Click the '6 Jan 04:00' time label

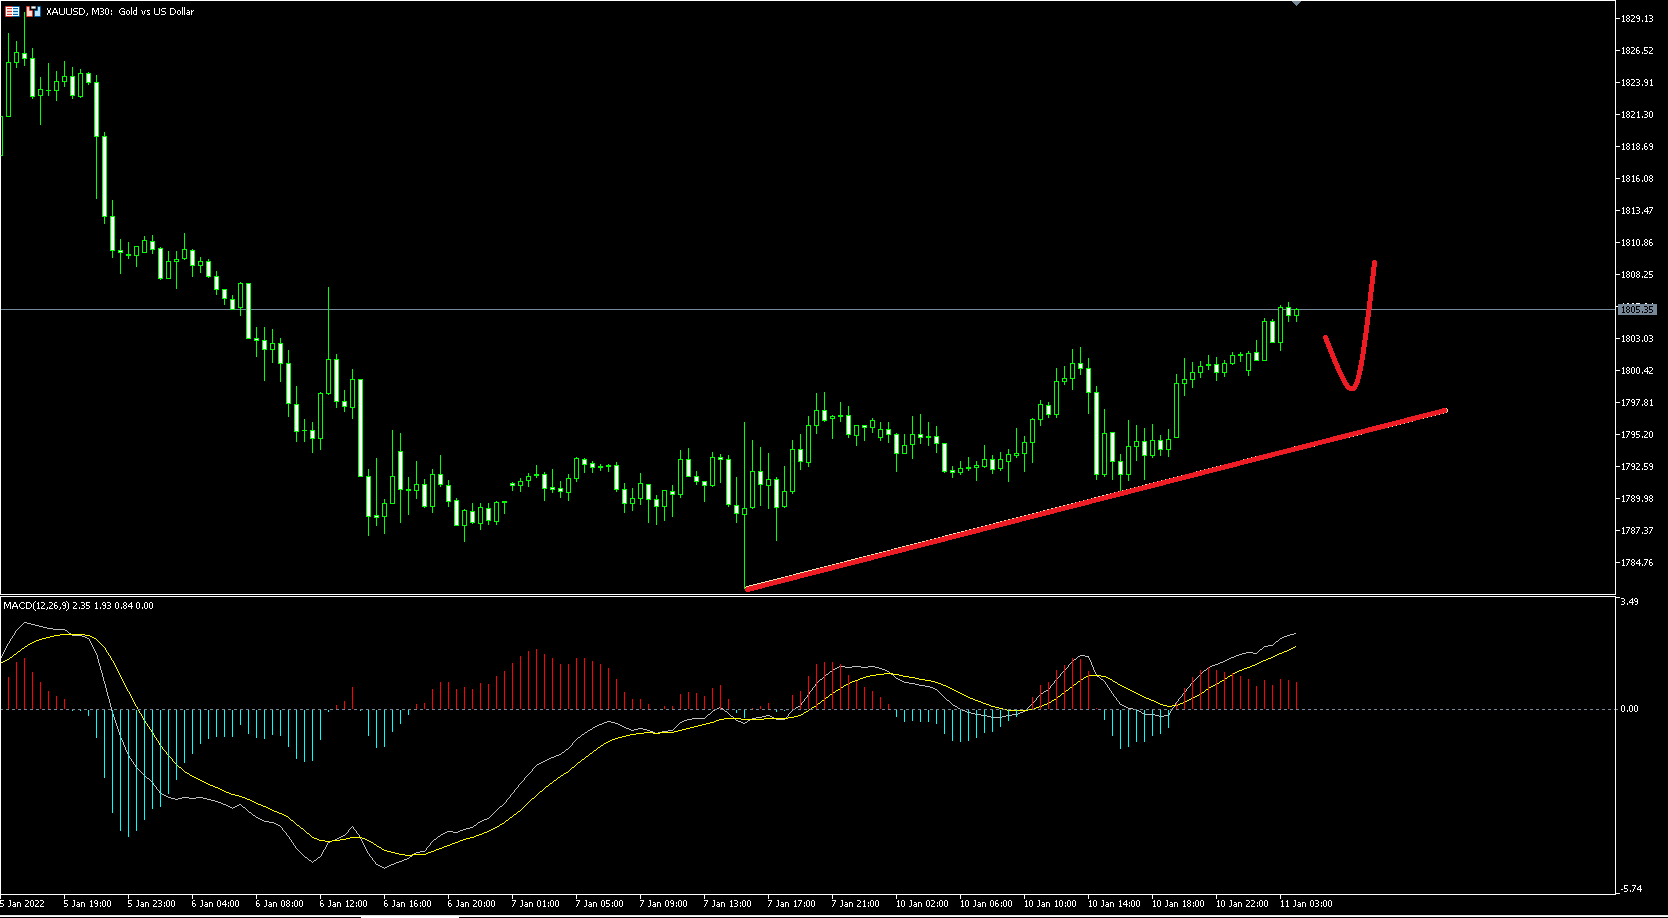[216, 904]
